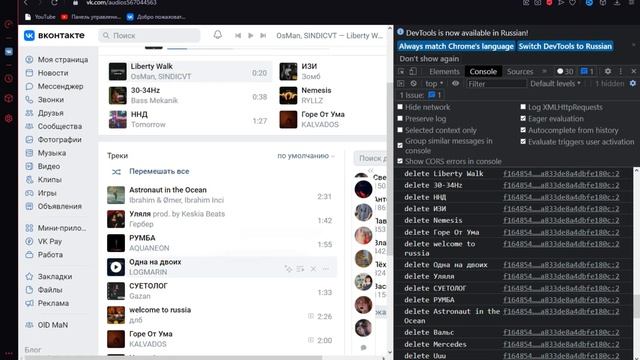Open Объявления in sidebar

click(53, 207)
